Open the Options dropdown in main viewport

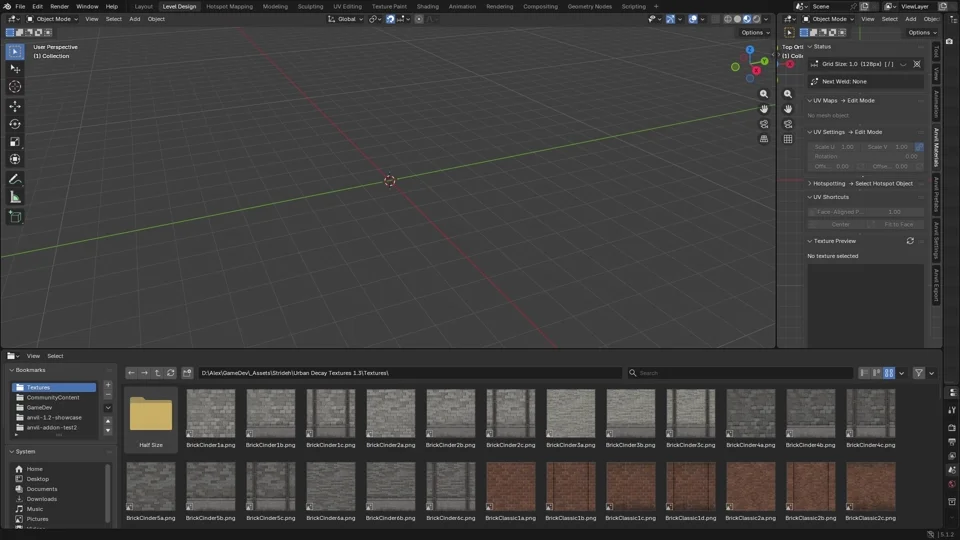[755, 32]
